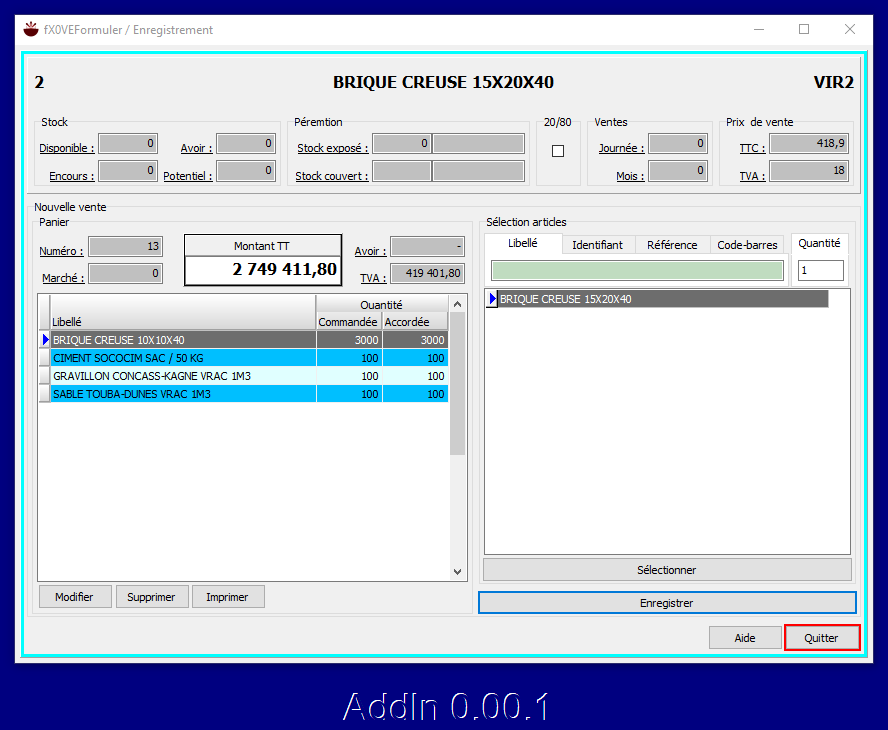Click the Enregistrer button

coord(667,602)
